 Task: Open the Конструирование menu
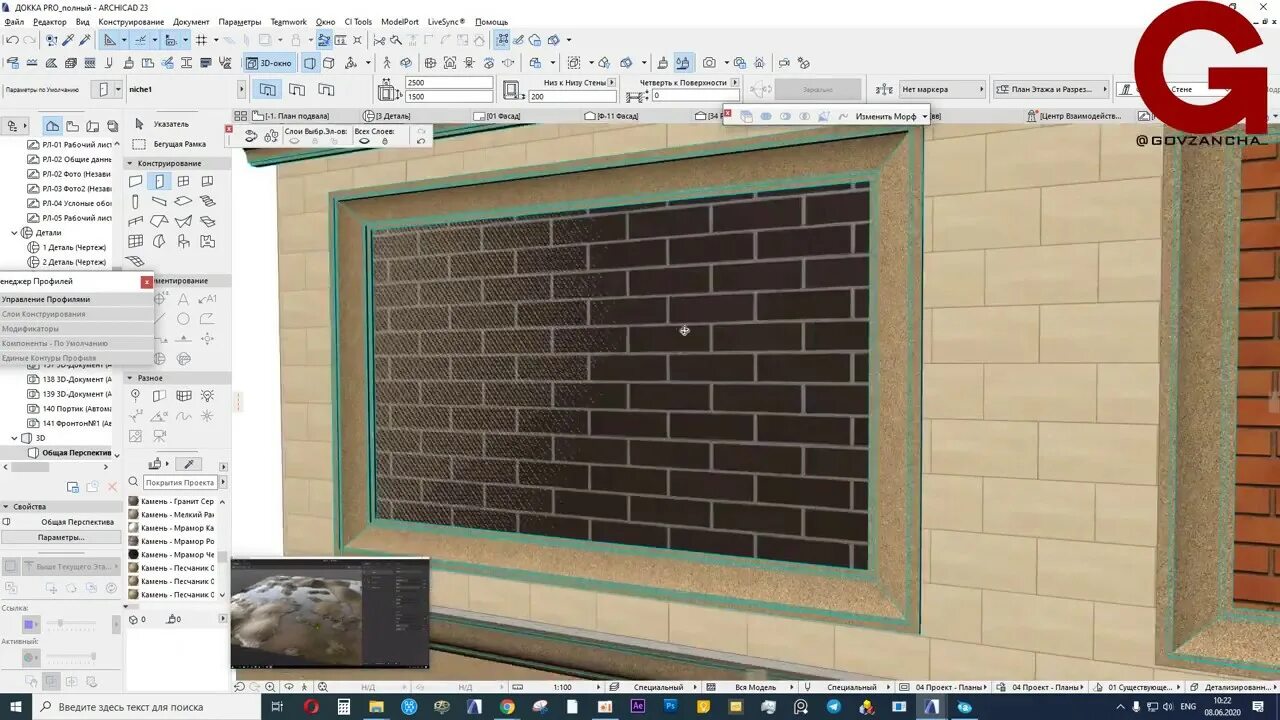pyautogui.click(x=132, y=21)
